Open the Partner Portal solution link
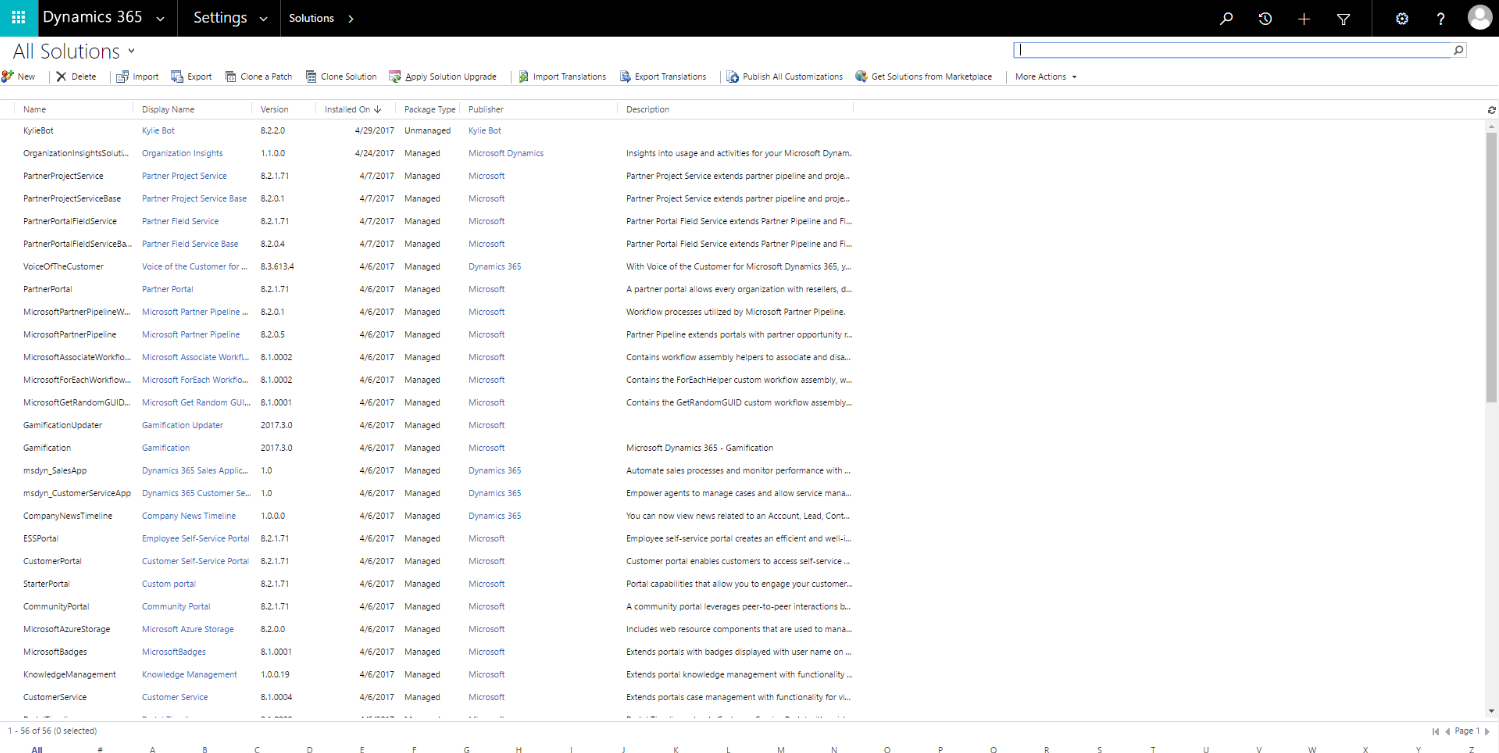The image size is (1499, 753). point(168,289)
